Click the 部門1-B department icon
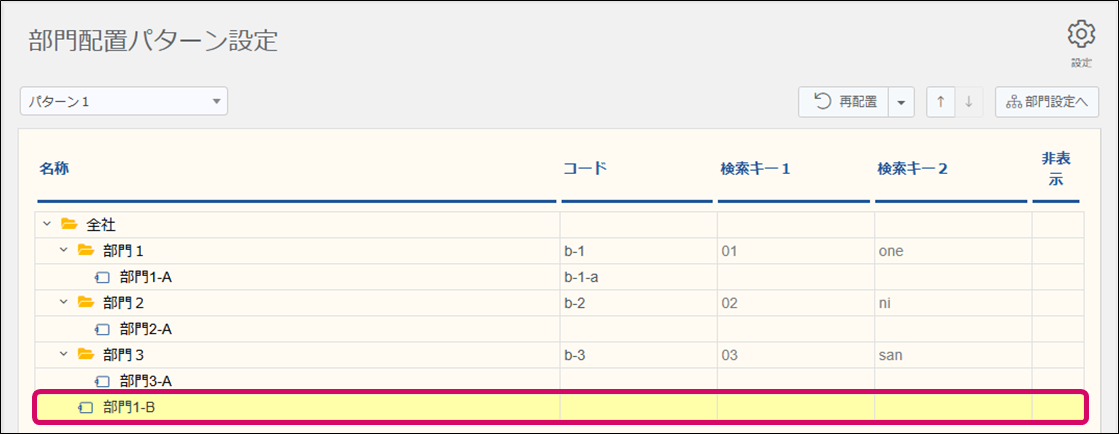This screenshot has height=434, width=1119. tap(86, 407)
